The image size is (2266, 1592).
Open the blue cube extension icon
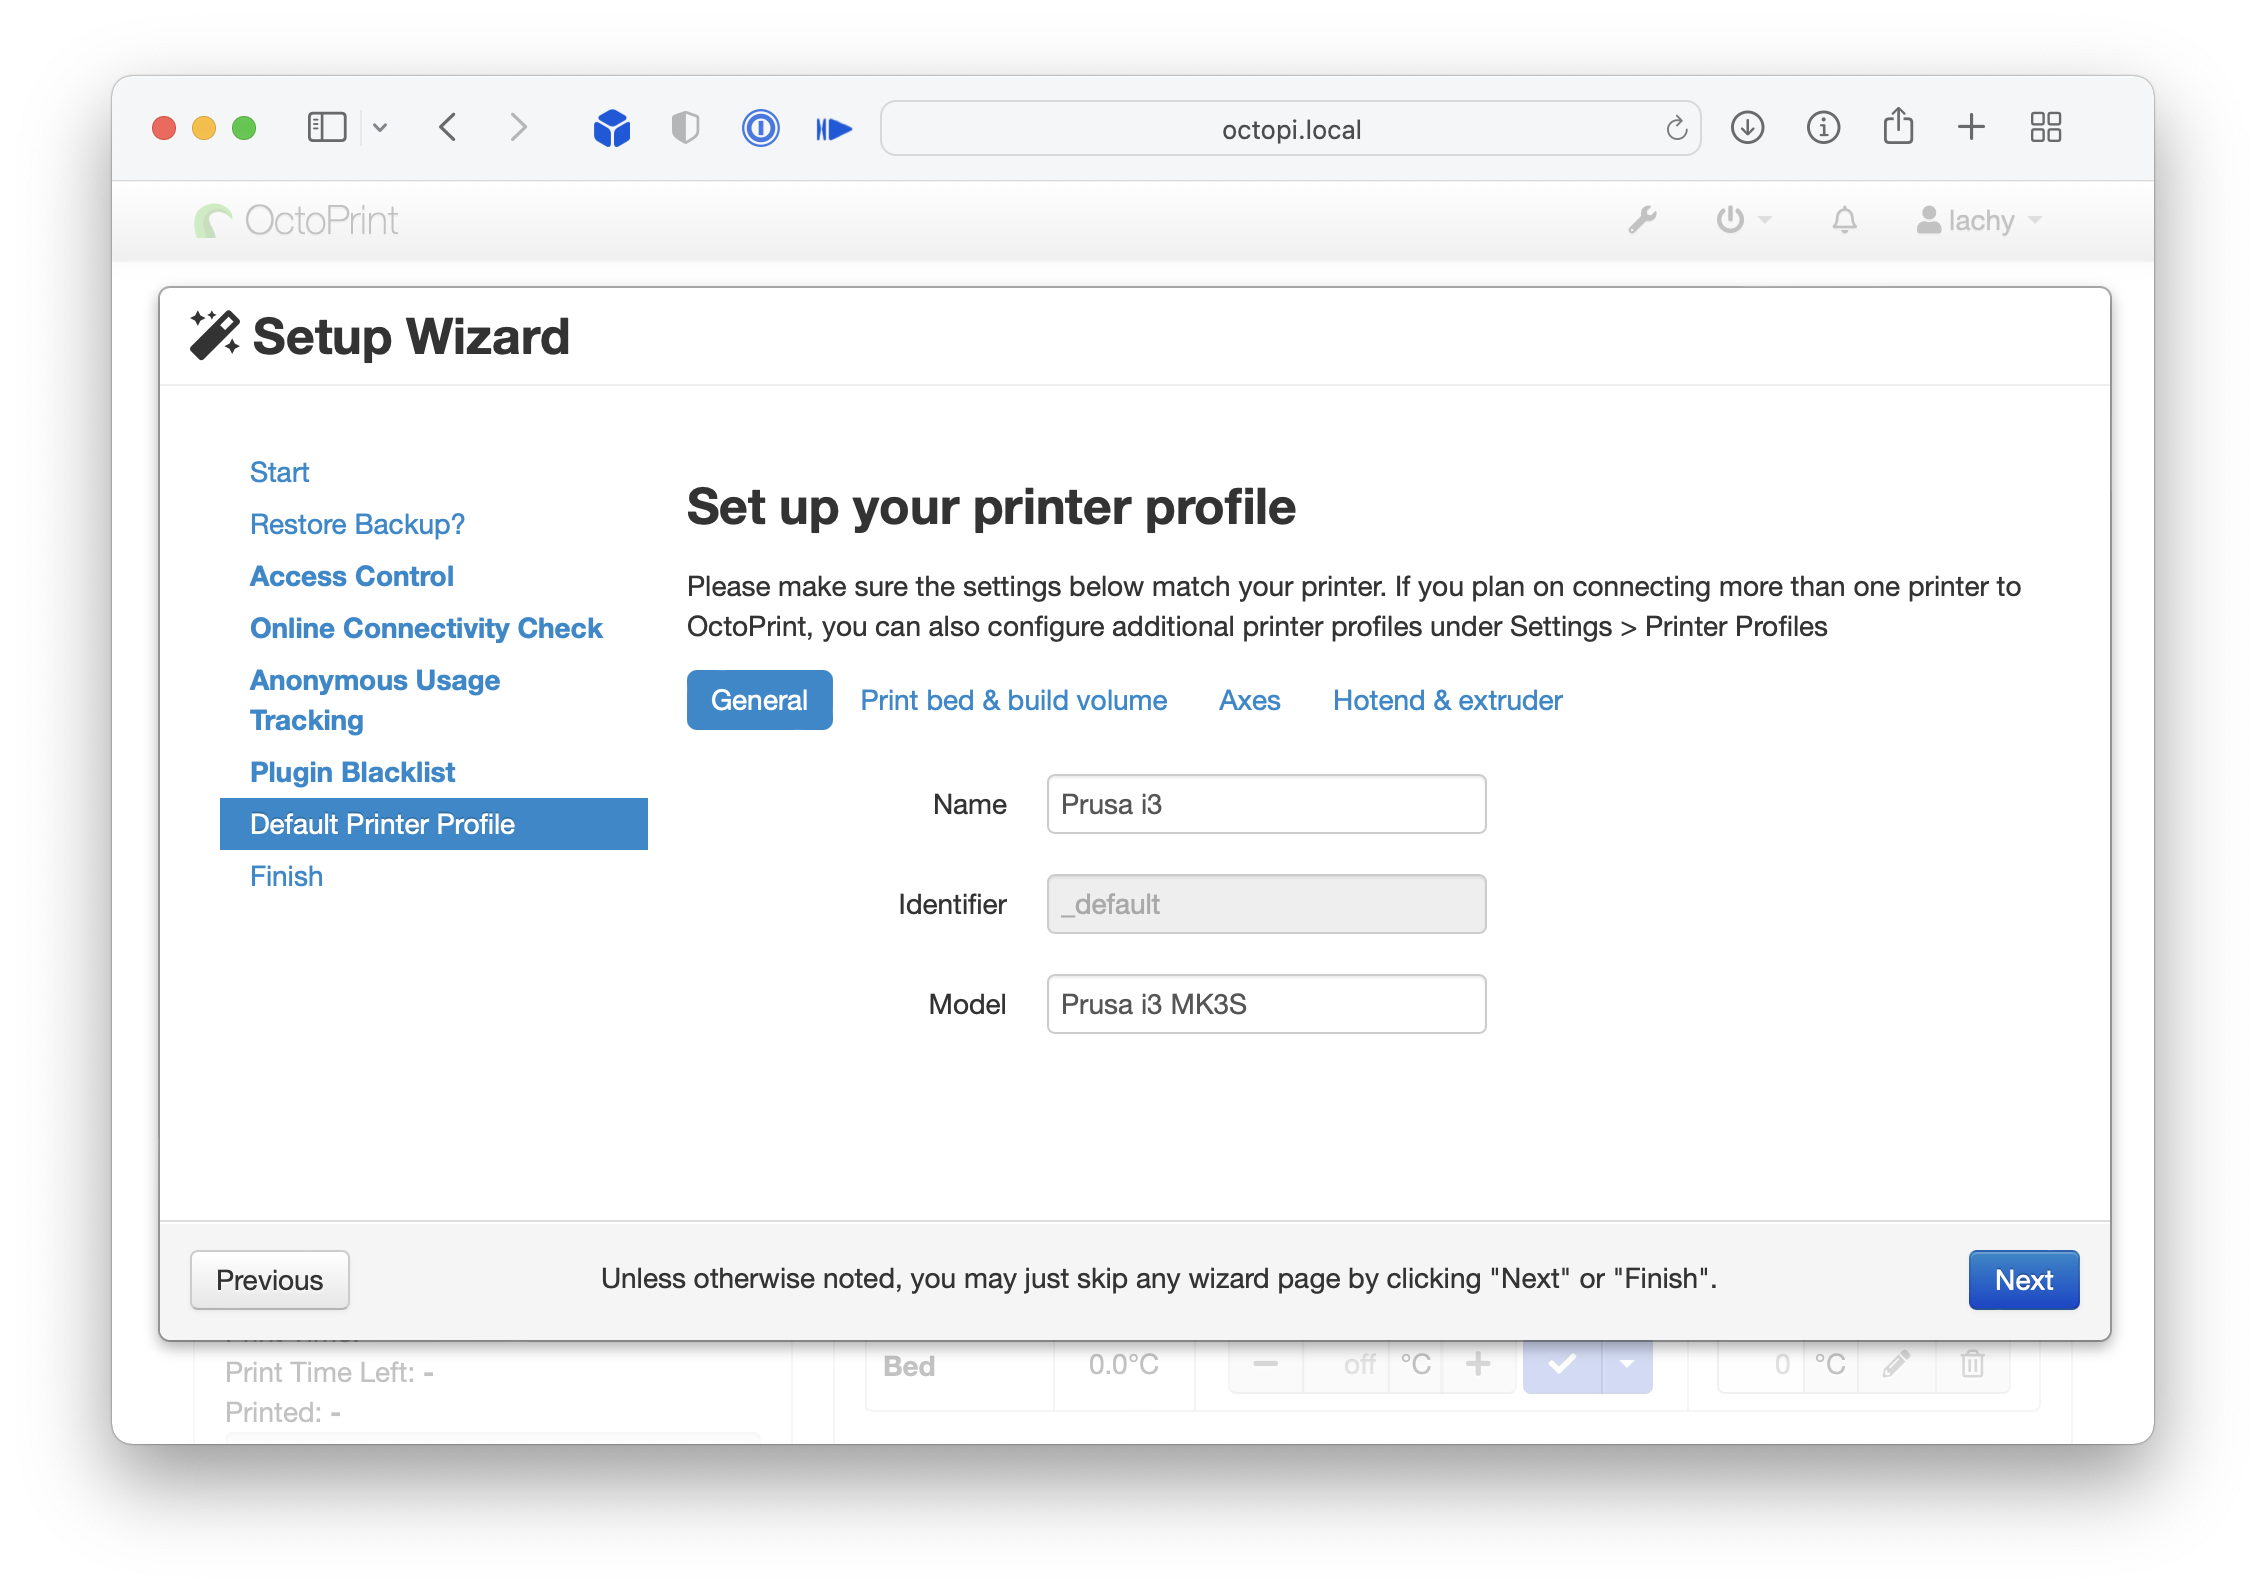pyautogui.click(x=612, y=128)
